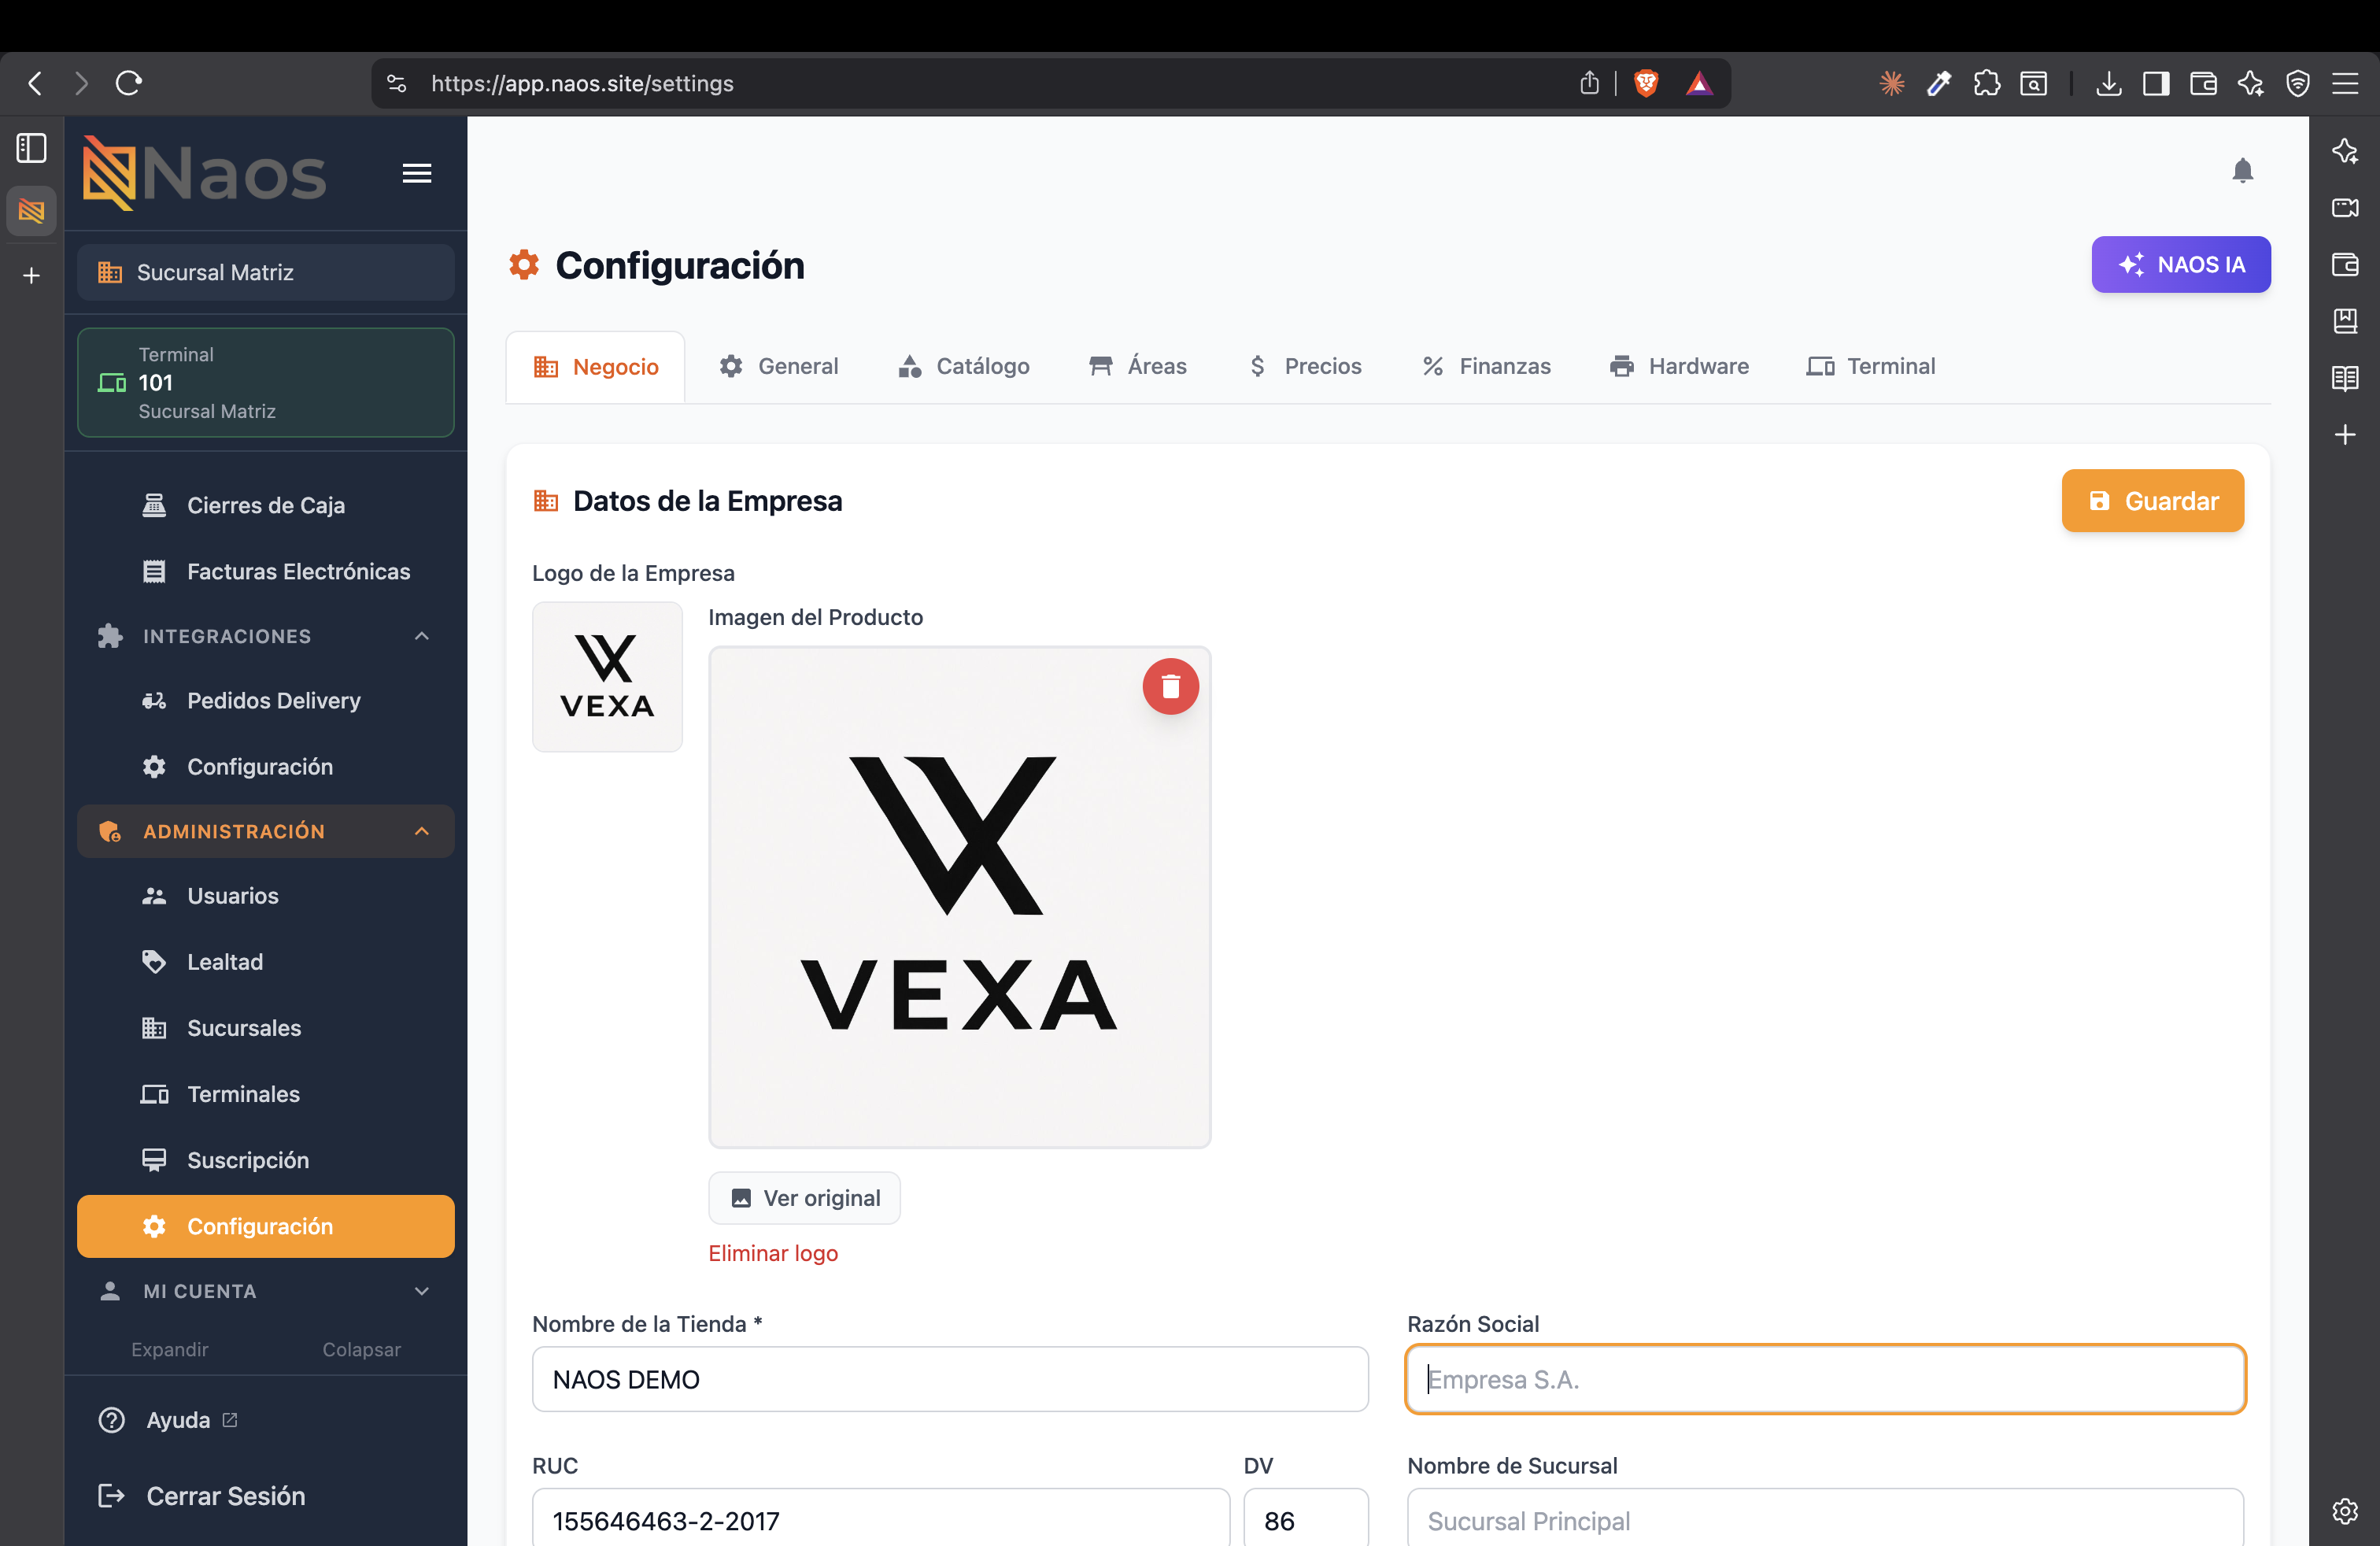
Task: Open Terminales menu item
Action: (265, 1093)
